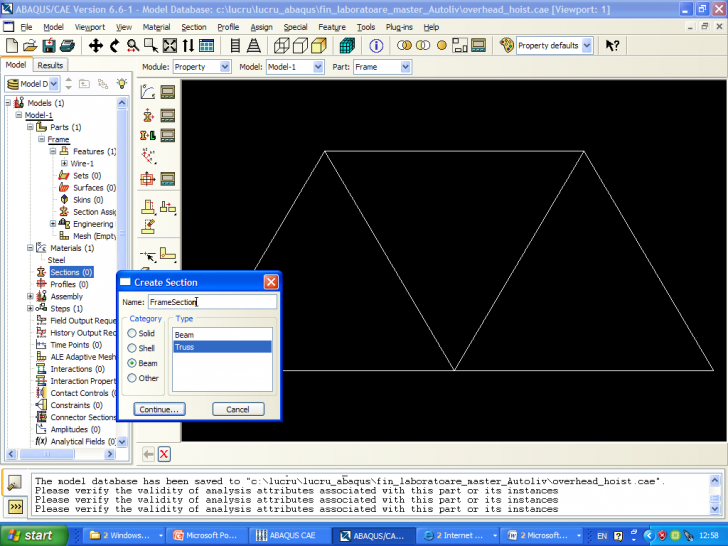Open the Module dropdown showing Property

pyautogui.click(x=201, y=67)
